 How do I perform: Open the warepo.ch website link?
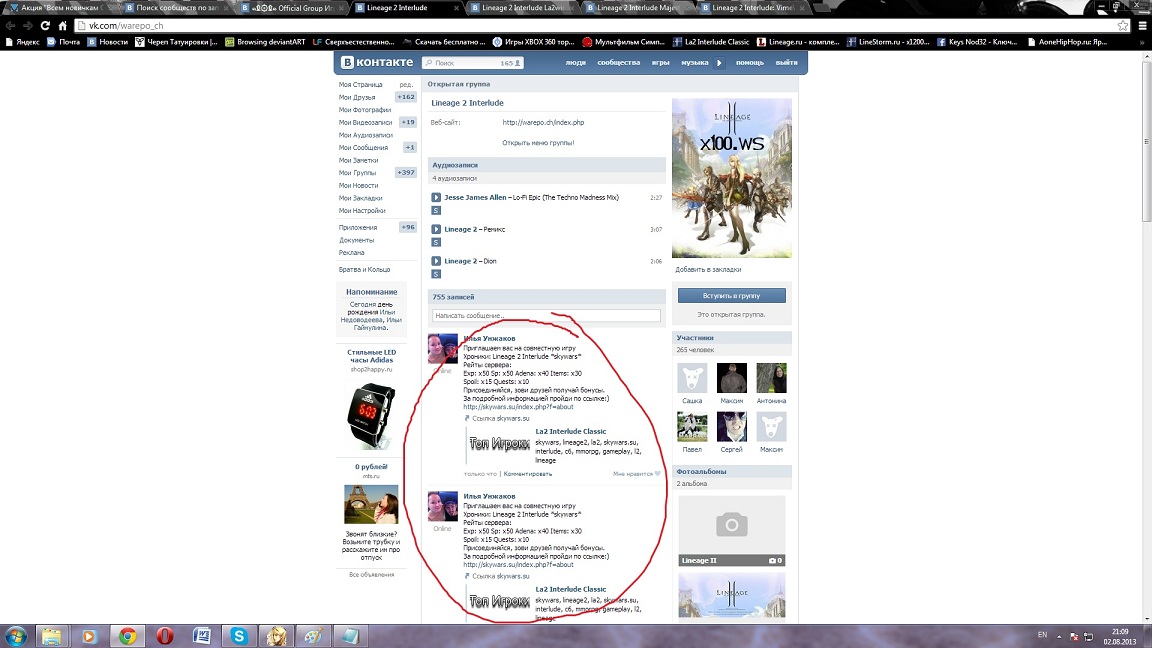[543, 123]
